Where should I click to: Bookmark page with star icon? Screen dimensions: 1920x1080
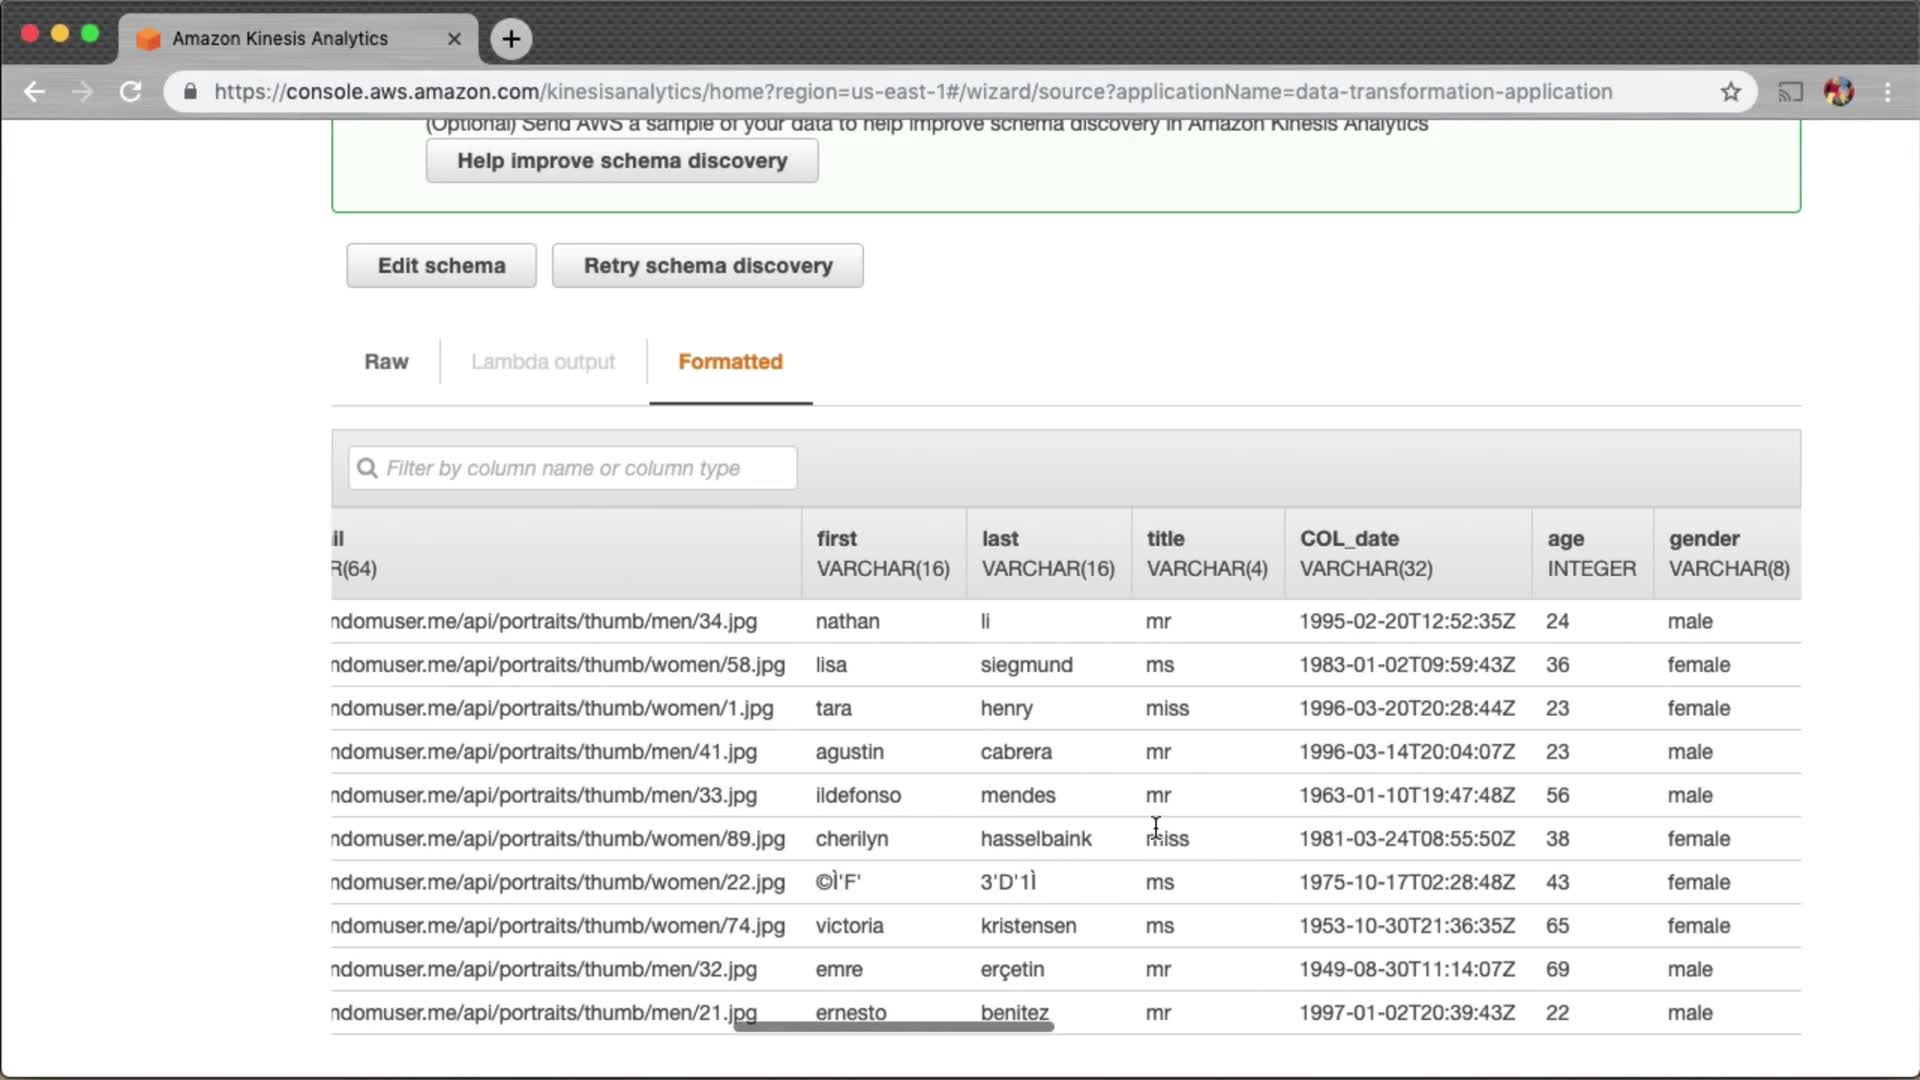tap(1731, 92)
